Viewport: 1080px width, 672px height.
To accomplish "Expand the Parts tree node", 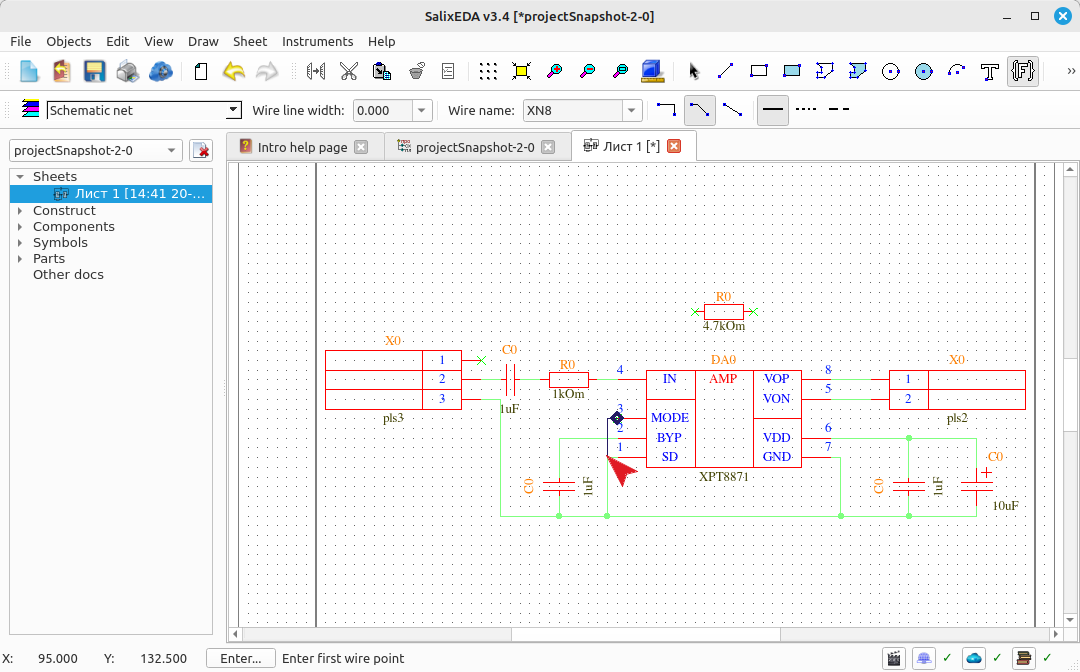I will pyautogui.click(x=20, y=259).
